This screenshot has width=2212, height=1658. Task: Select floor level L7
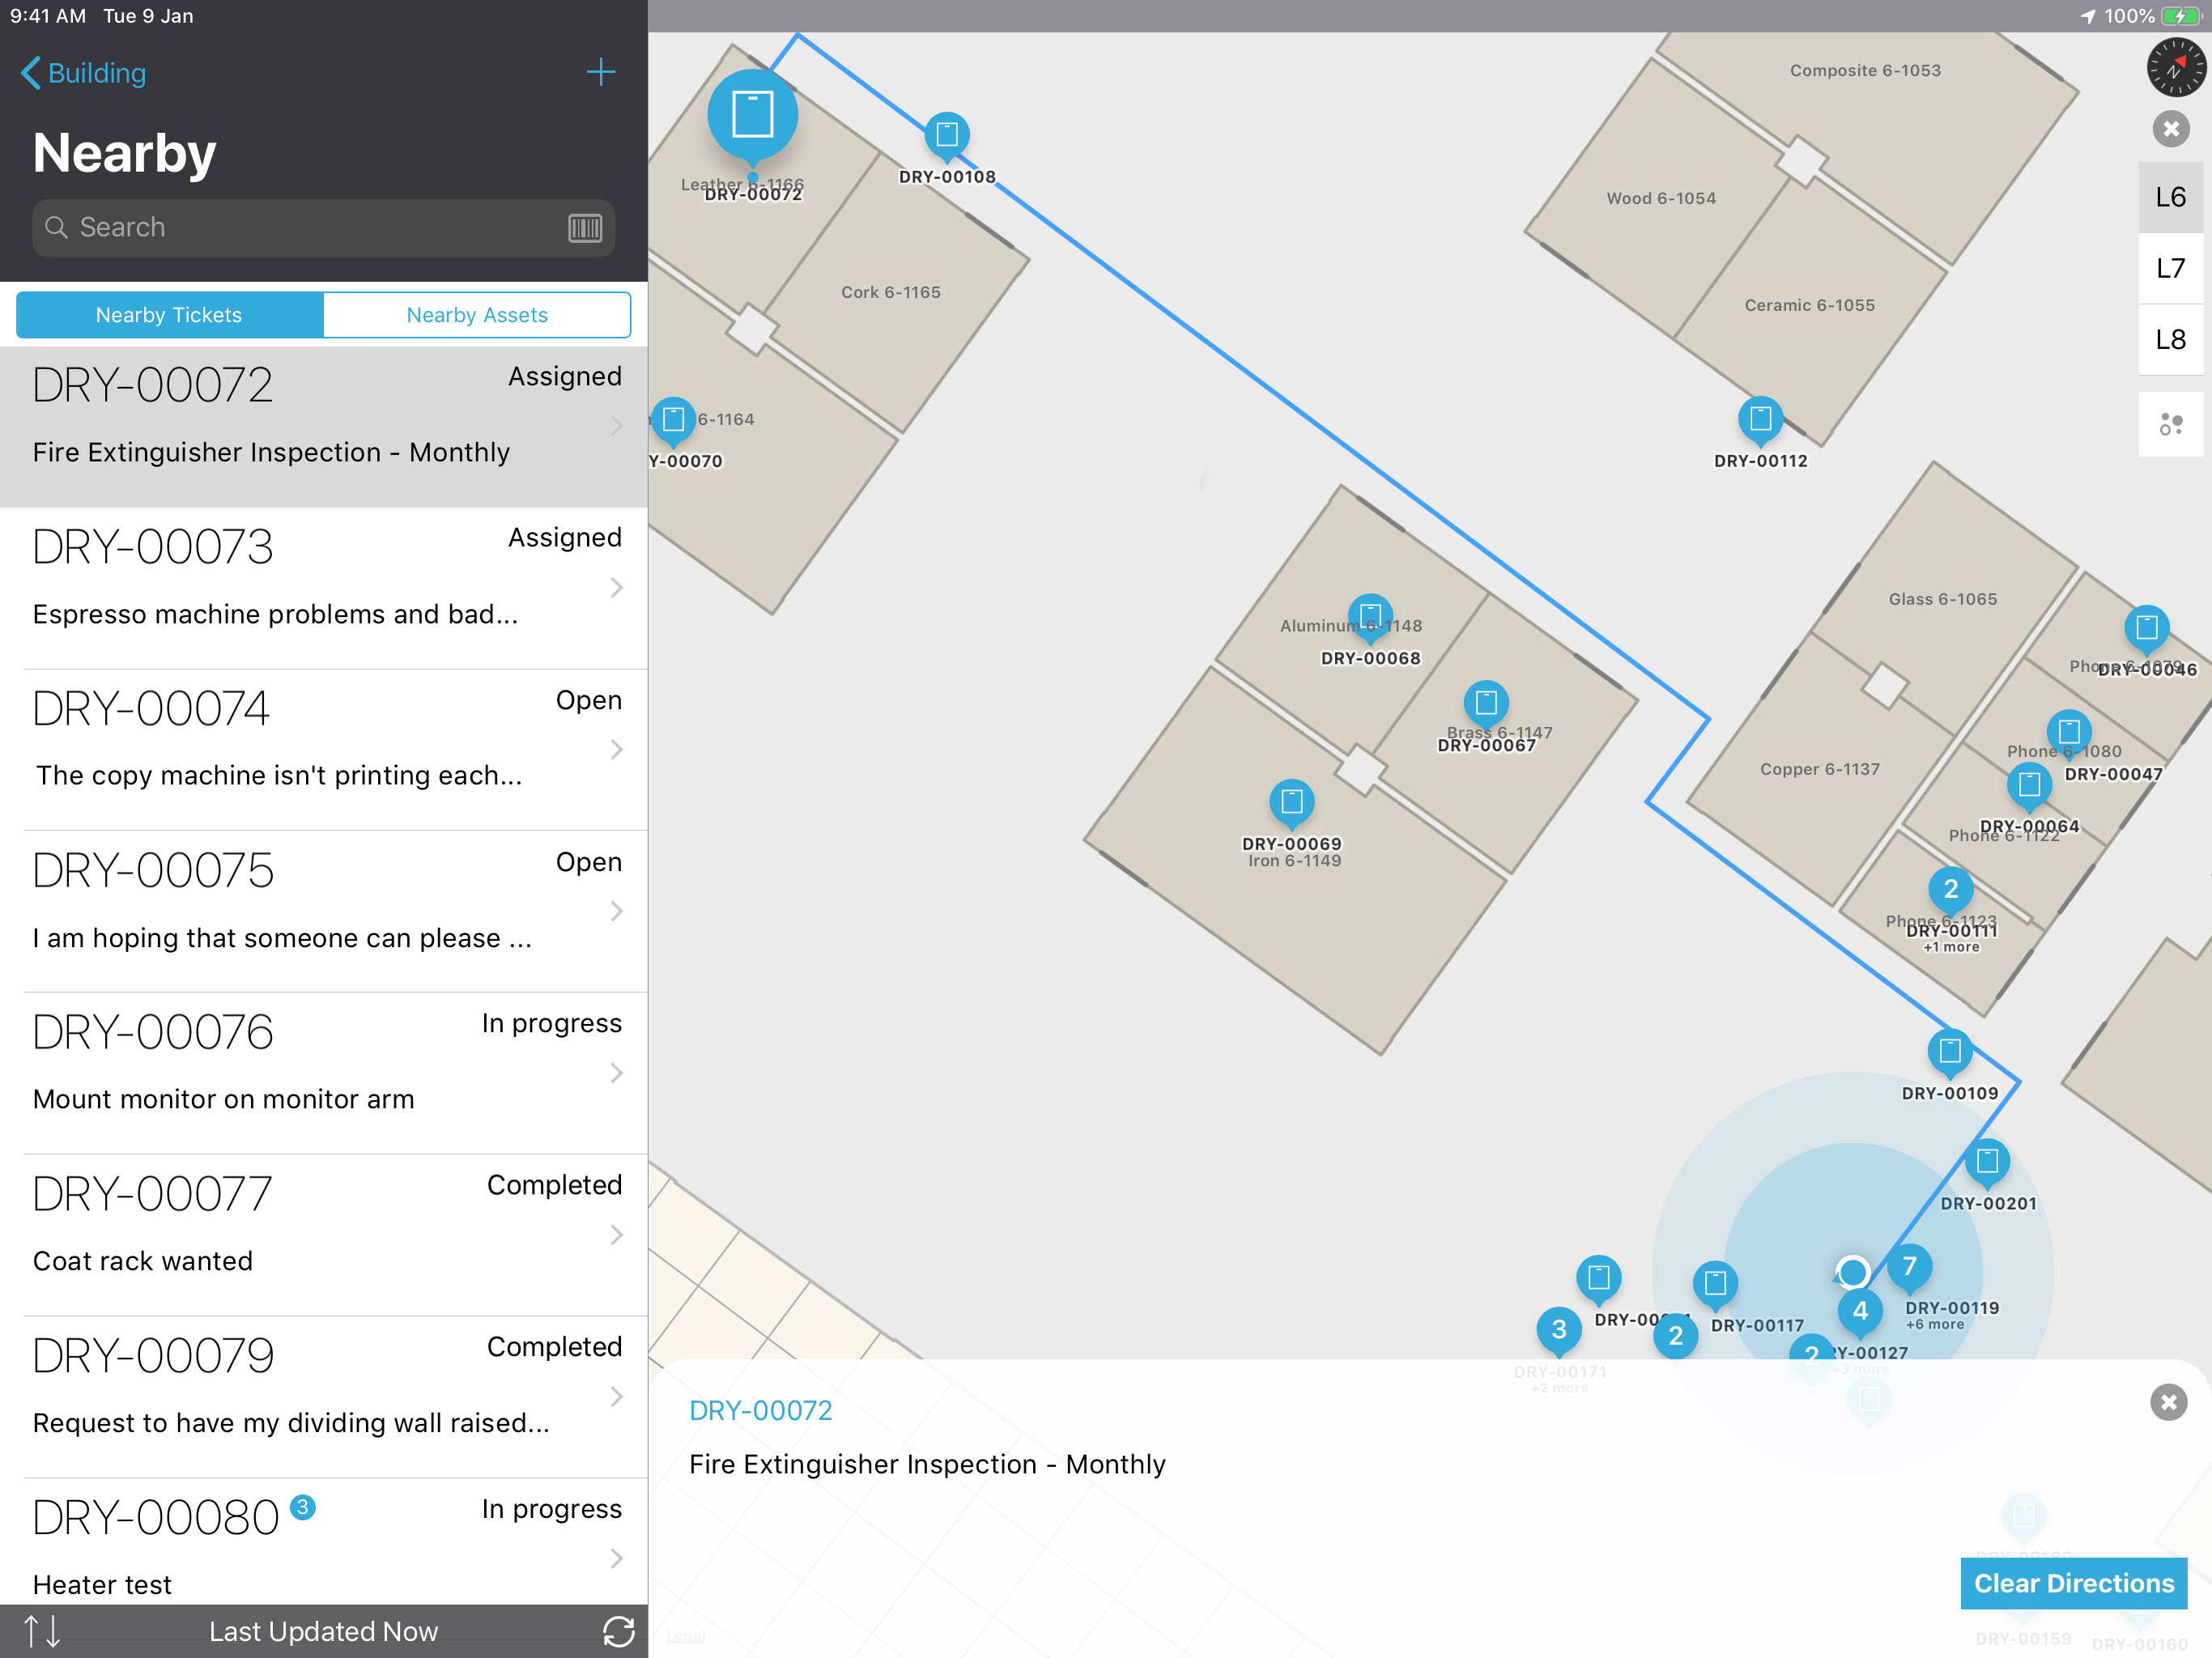click(x=2170, y=268)
